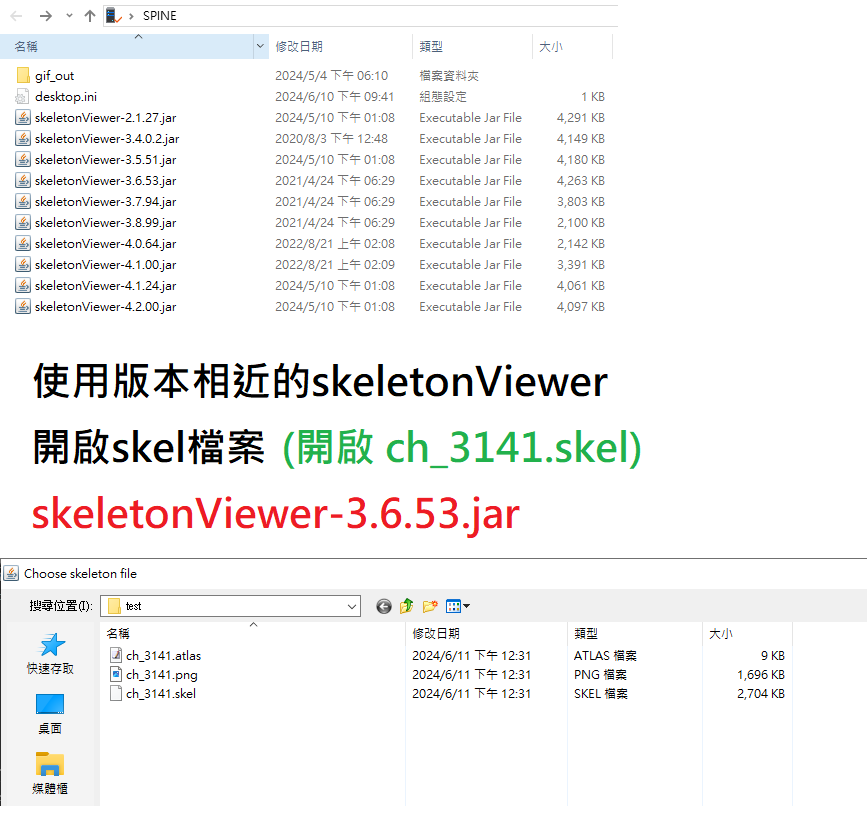Go back in the Choose skeleton file dialog
The image size is (867, 828).
pyautogui.click(x=384, y=606)
